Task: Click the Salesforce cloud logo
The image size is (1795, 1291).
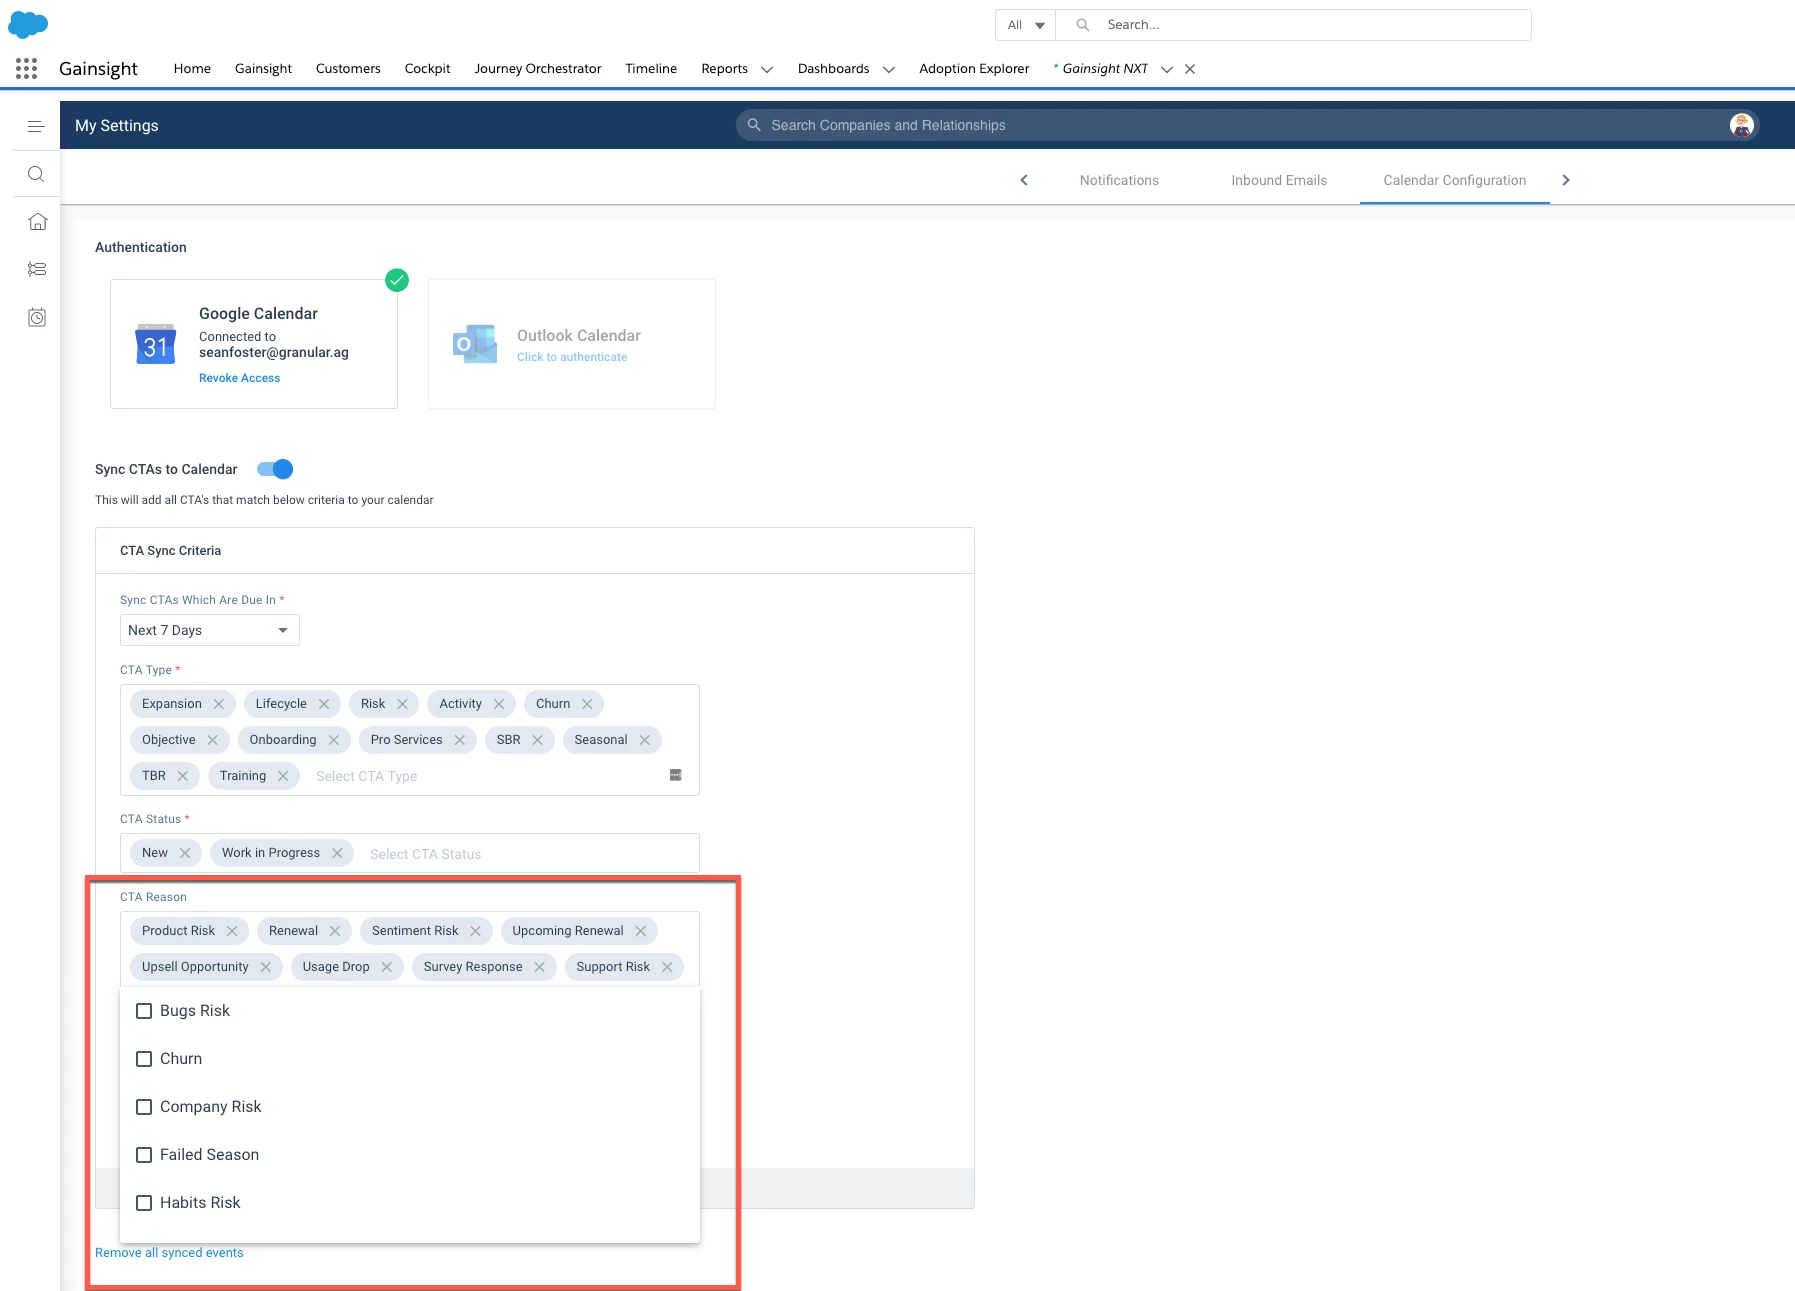Action: pyautogui.click(x=28, y=24)
